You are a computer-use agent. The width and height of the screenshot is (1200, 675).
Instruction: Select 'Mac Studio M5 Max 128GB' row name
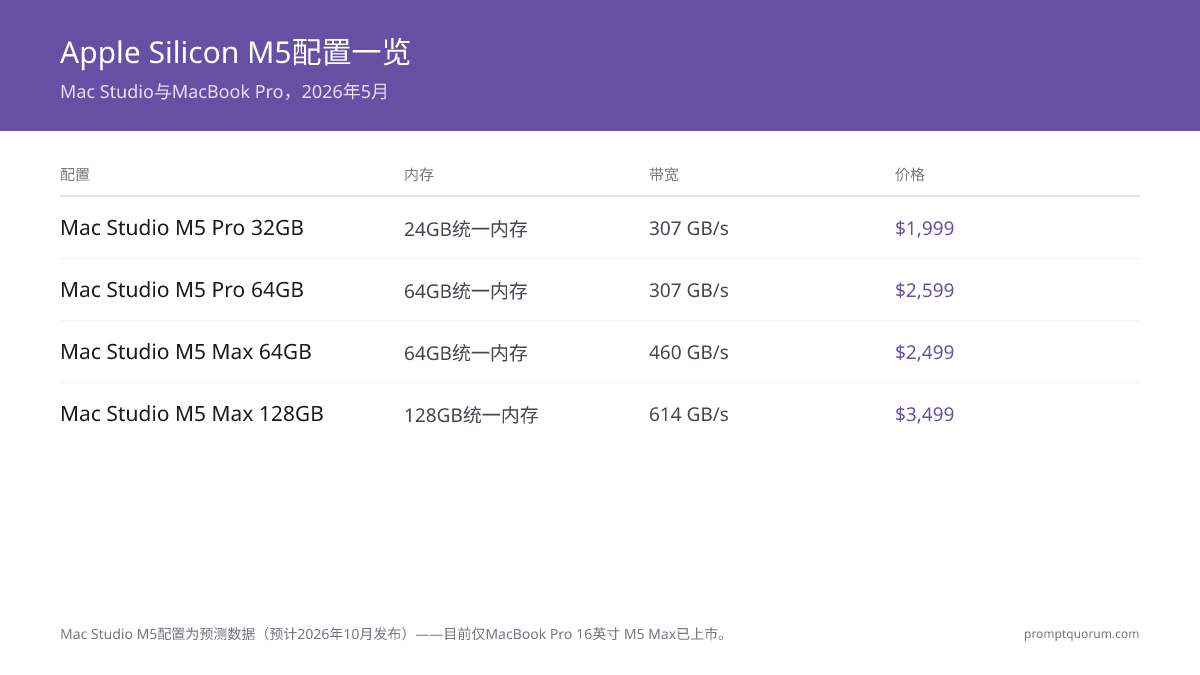(192, 414)
